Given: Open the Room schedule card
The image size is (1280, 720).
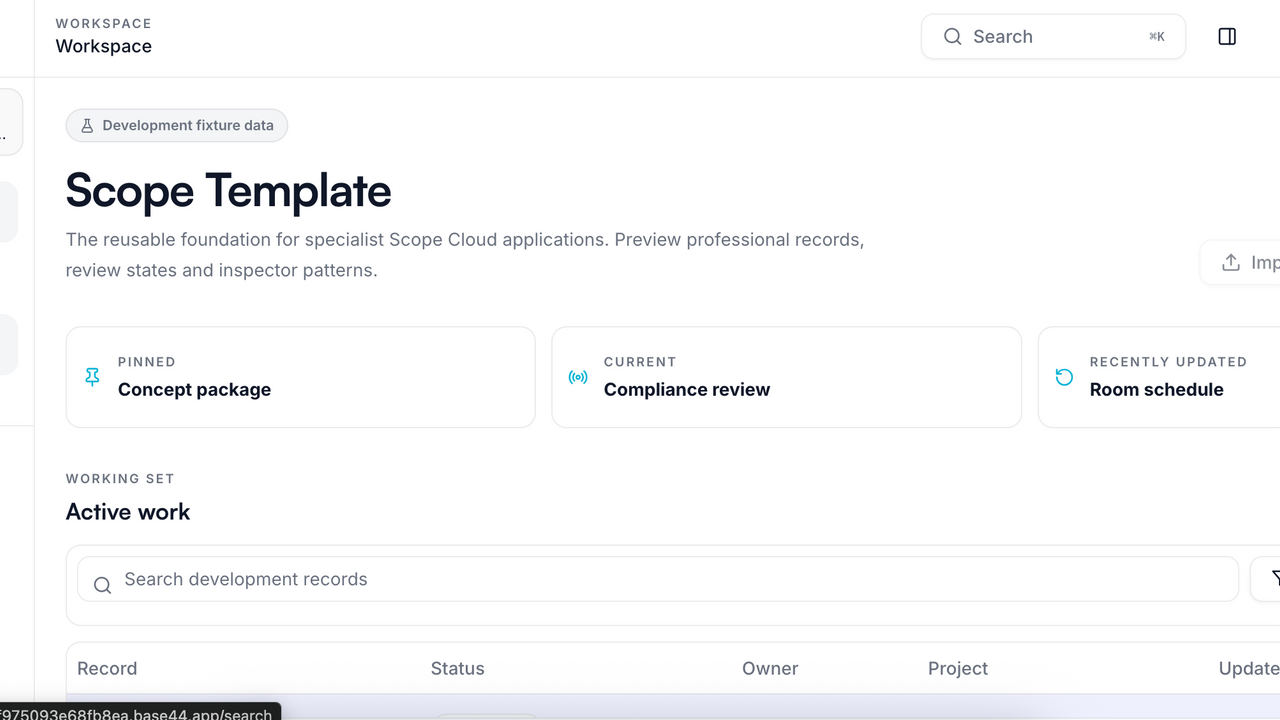Looking at the screenshot, I should pyautogui.click(x=1160, y=377).
